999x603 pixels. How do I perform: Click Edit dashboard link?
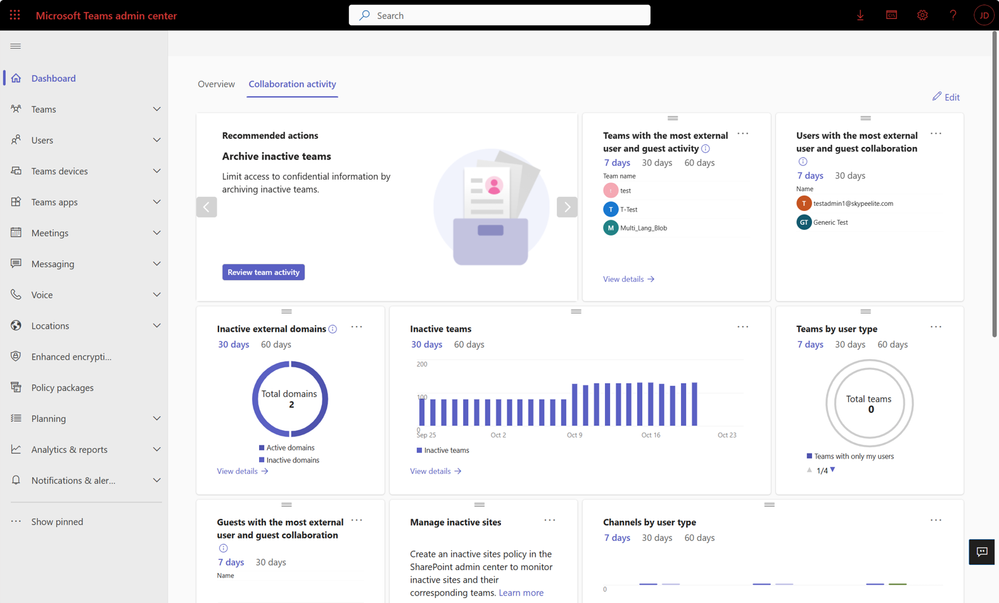tap(946, 97)
